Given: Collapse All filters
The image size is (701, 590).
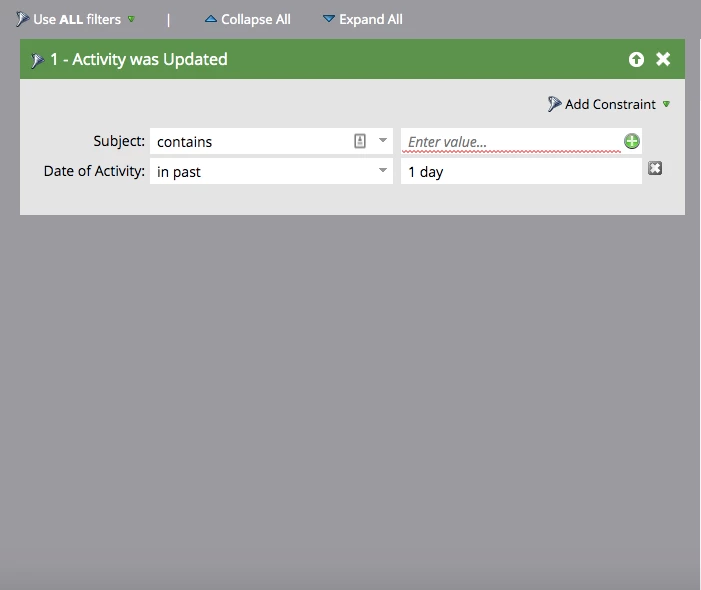Looking at the screenshot, I should 248,20.
